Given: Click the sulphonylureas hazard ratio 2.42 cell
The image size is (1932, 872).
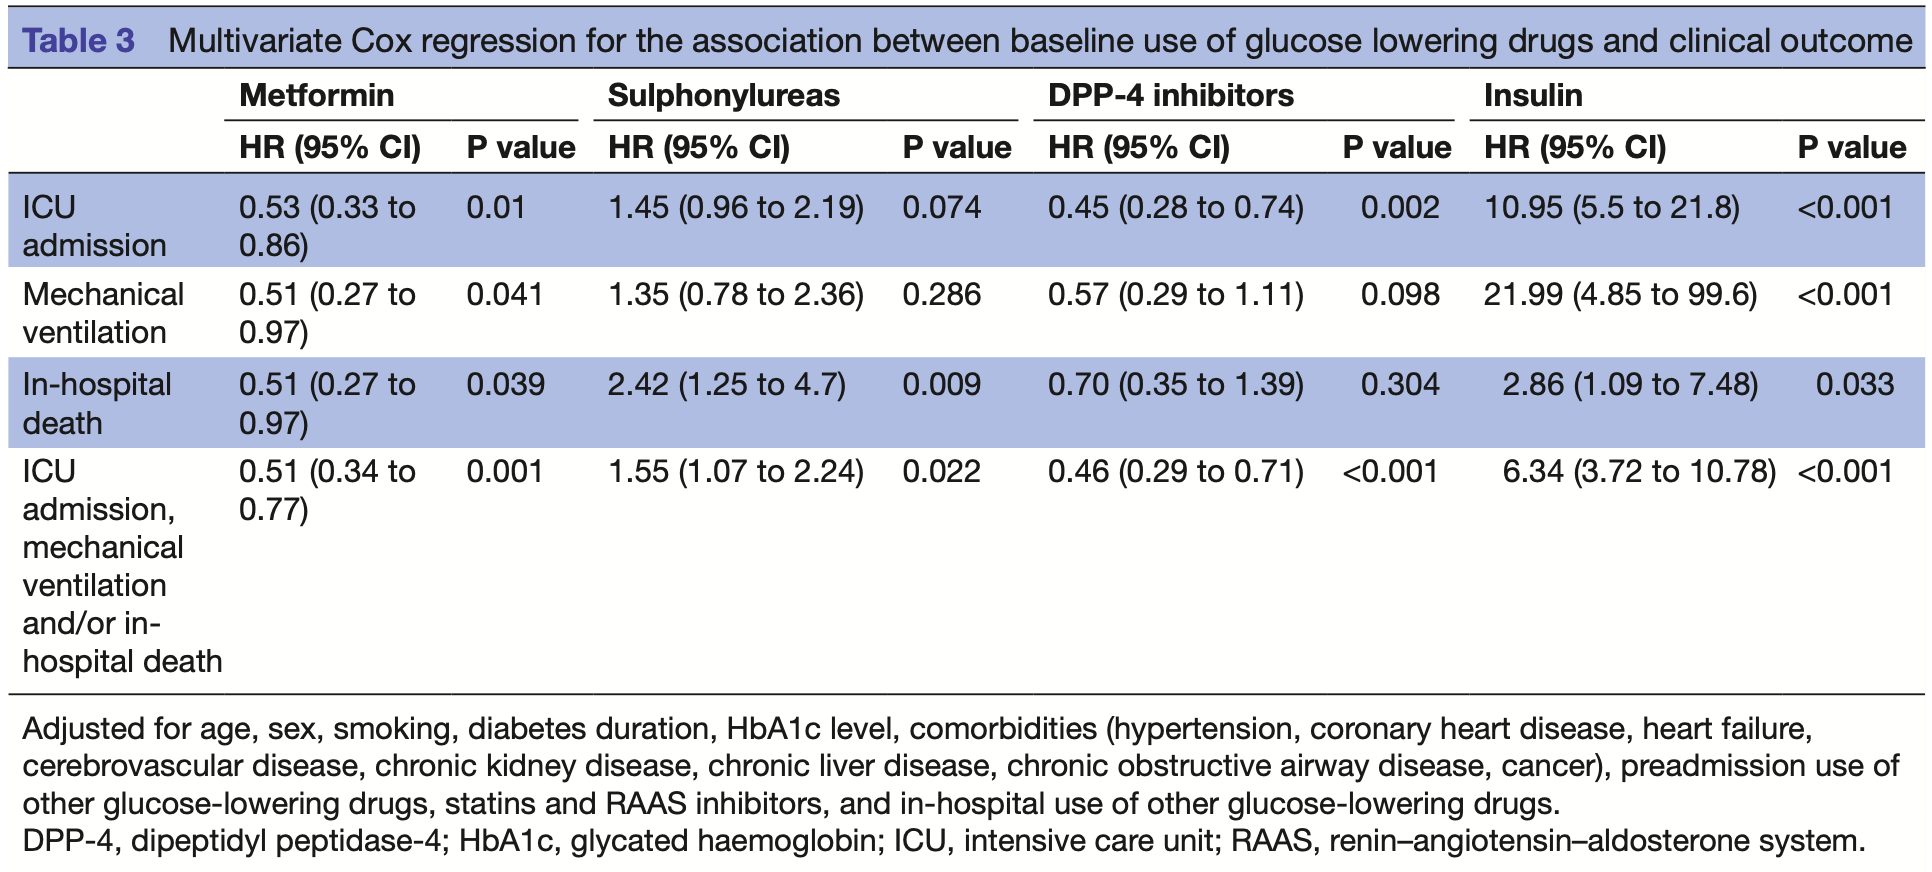Looking at the screenshot, I should tap(726, 384).
